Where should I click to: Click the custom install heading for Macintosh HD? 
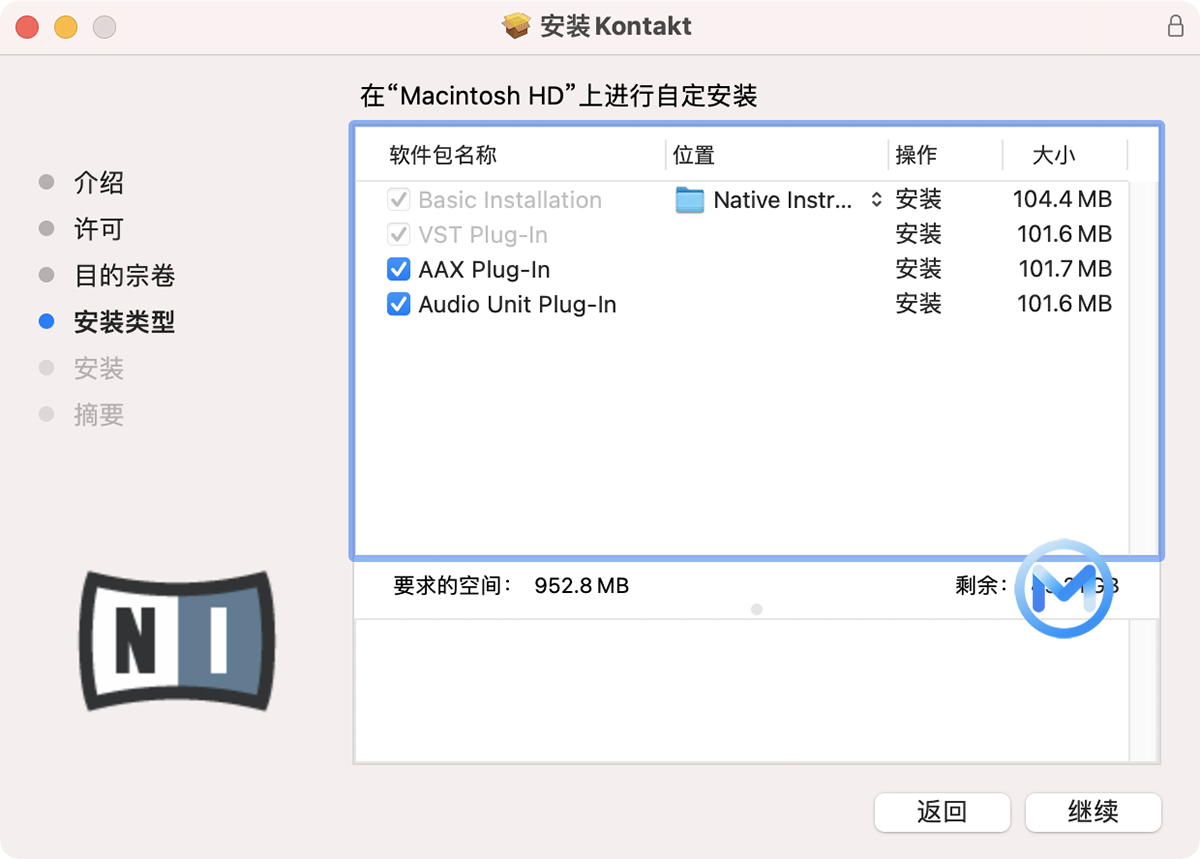point(558,96)
